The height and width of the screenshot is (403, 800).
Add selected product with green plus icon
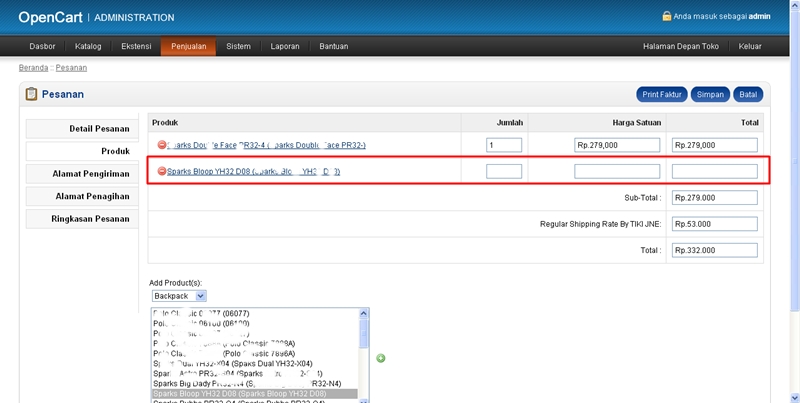click(x=381, y=358)
